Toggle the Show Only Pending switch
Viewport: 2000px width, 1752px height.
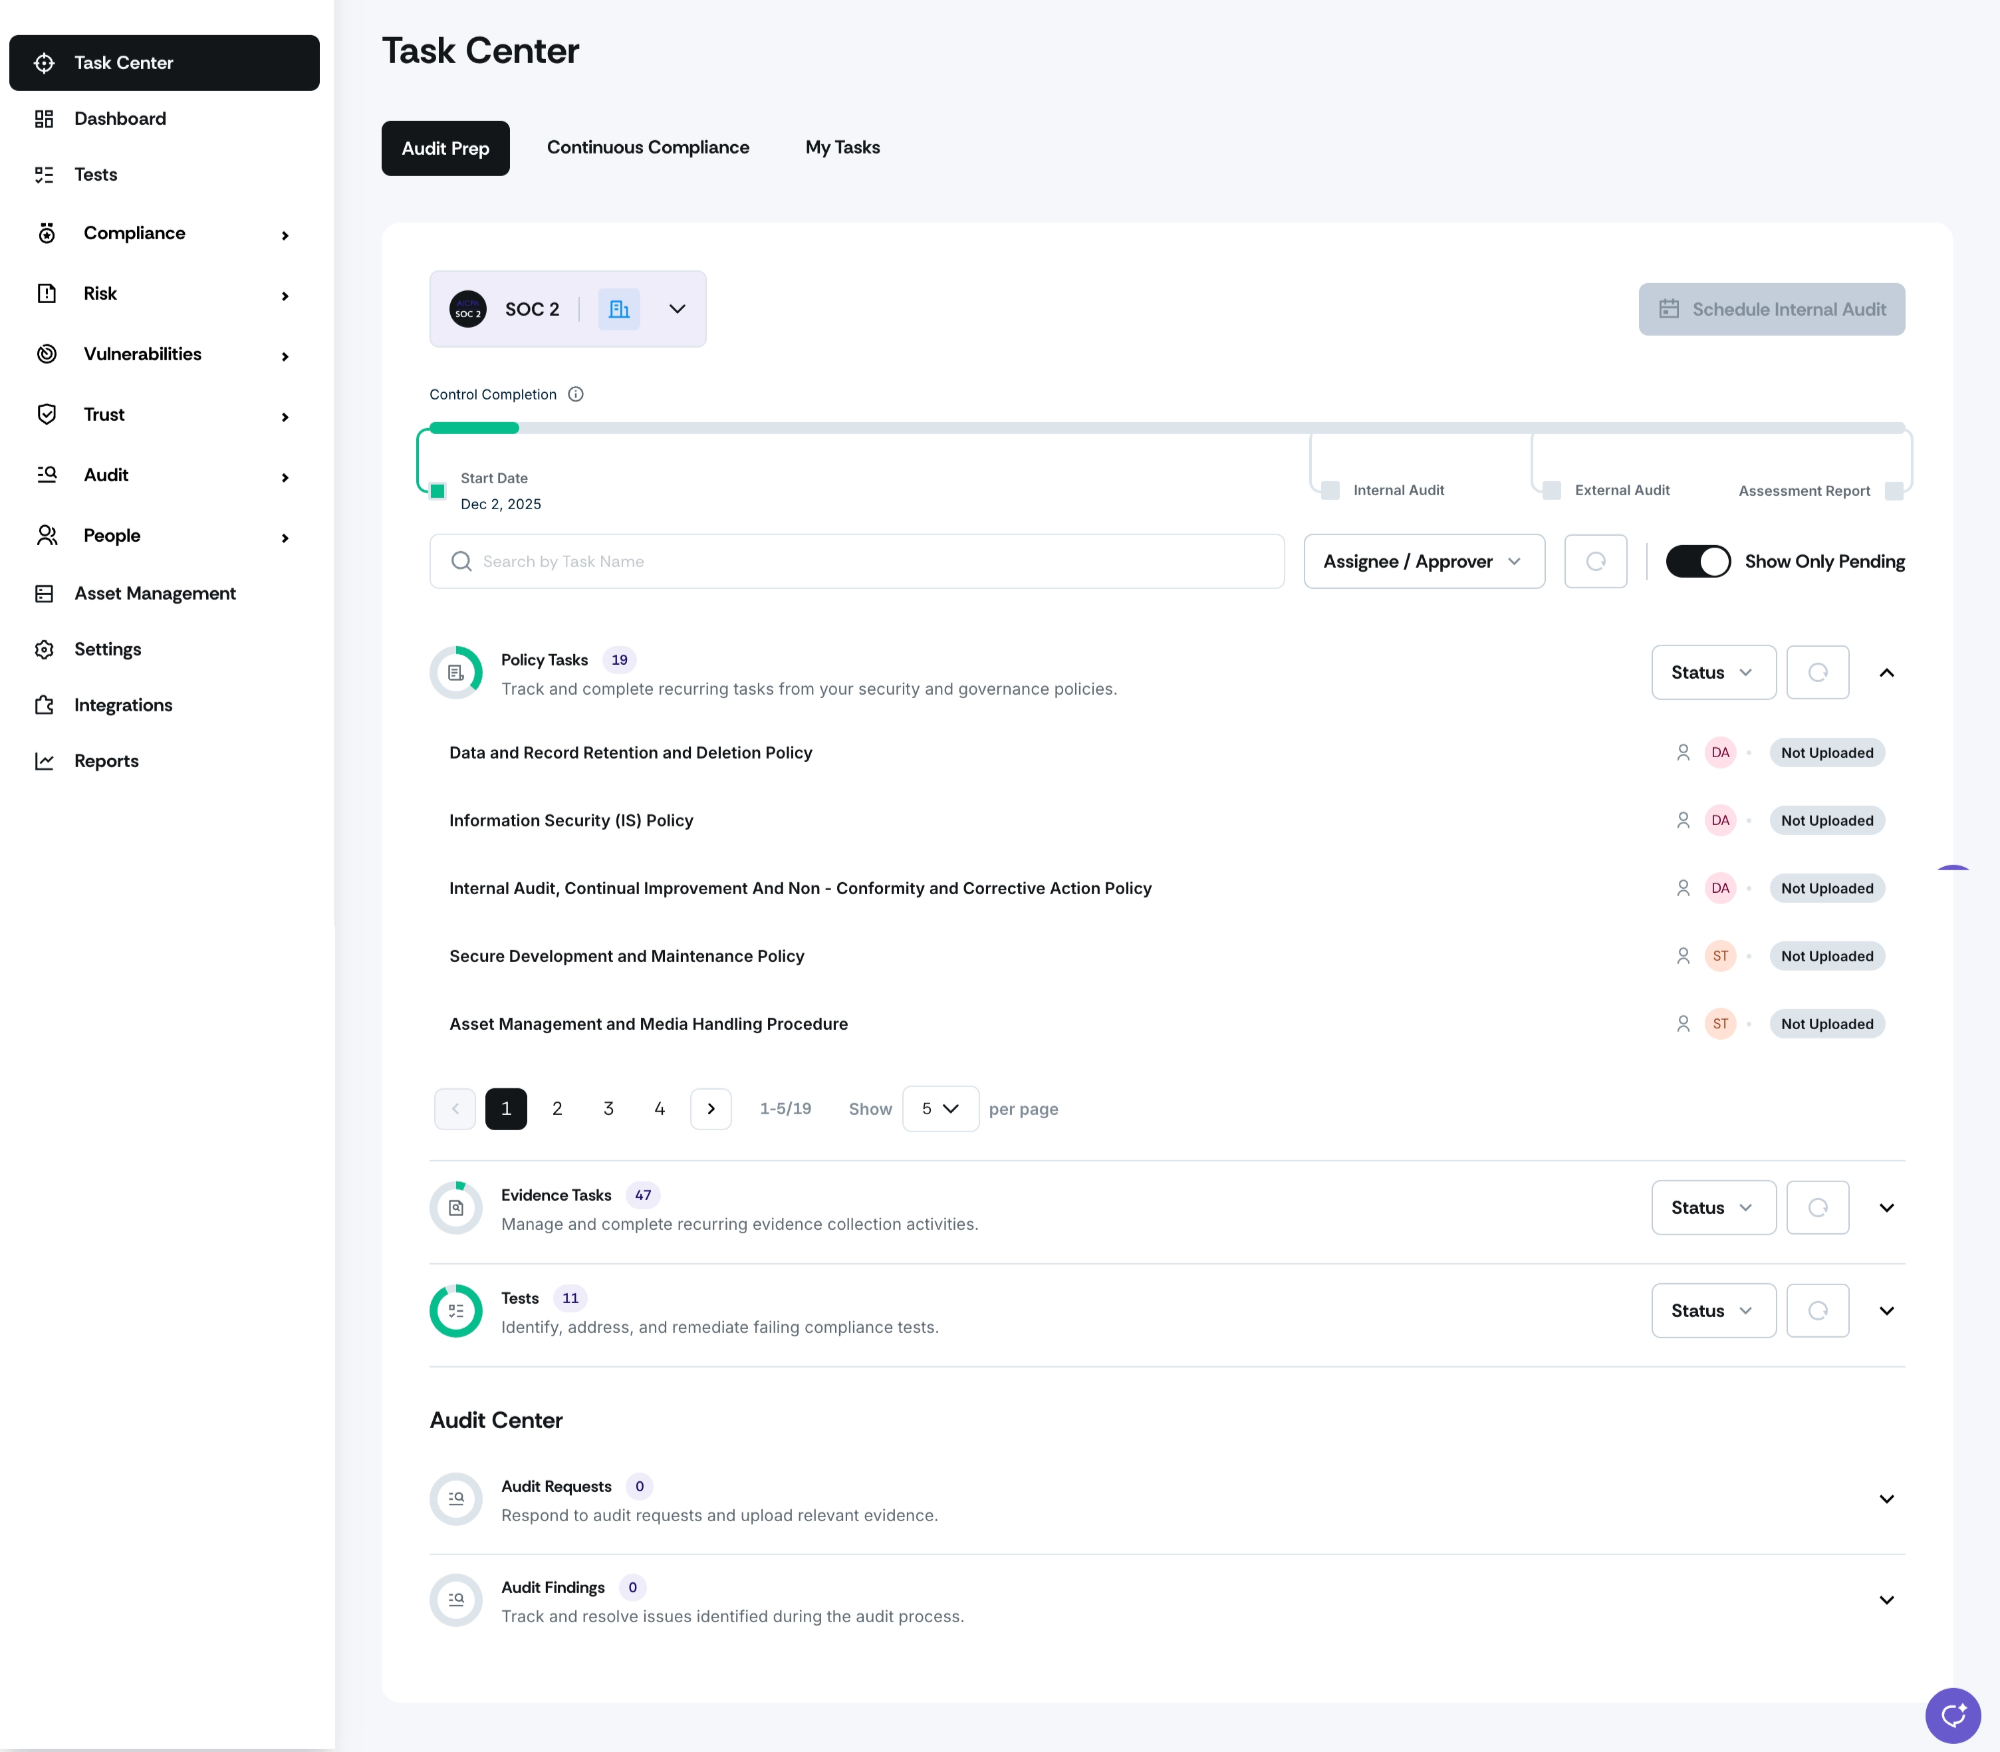click(1697, 561)
